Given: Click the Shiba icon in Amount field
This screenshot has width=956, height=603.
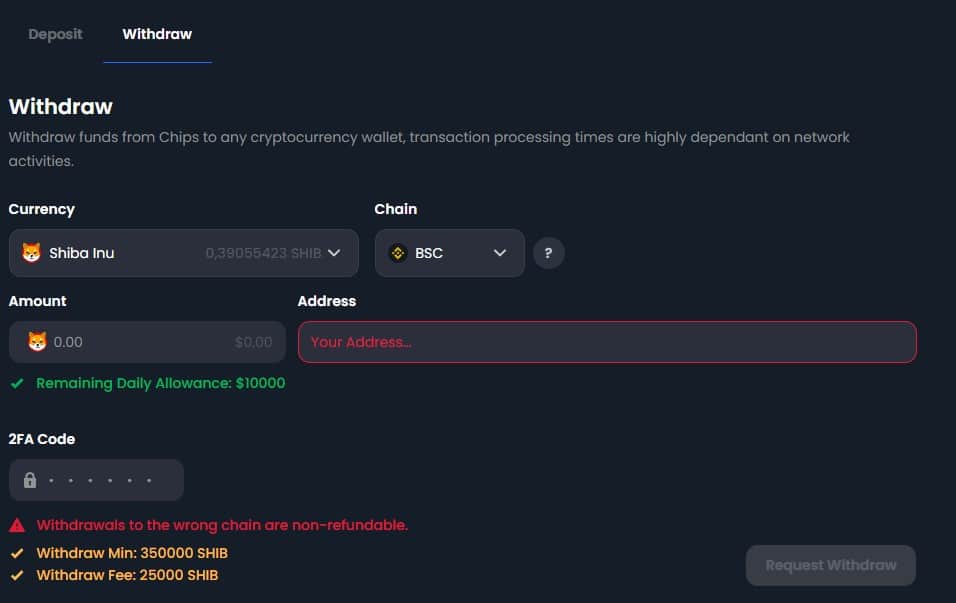Looking at the screenshot, I should [x=37, y=342].
